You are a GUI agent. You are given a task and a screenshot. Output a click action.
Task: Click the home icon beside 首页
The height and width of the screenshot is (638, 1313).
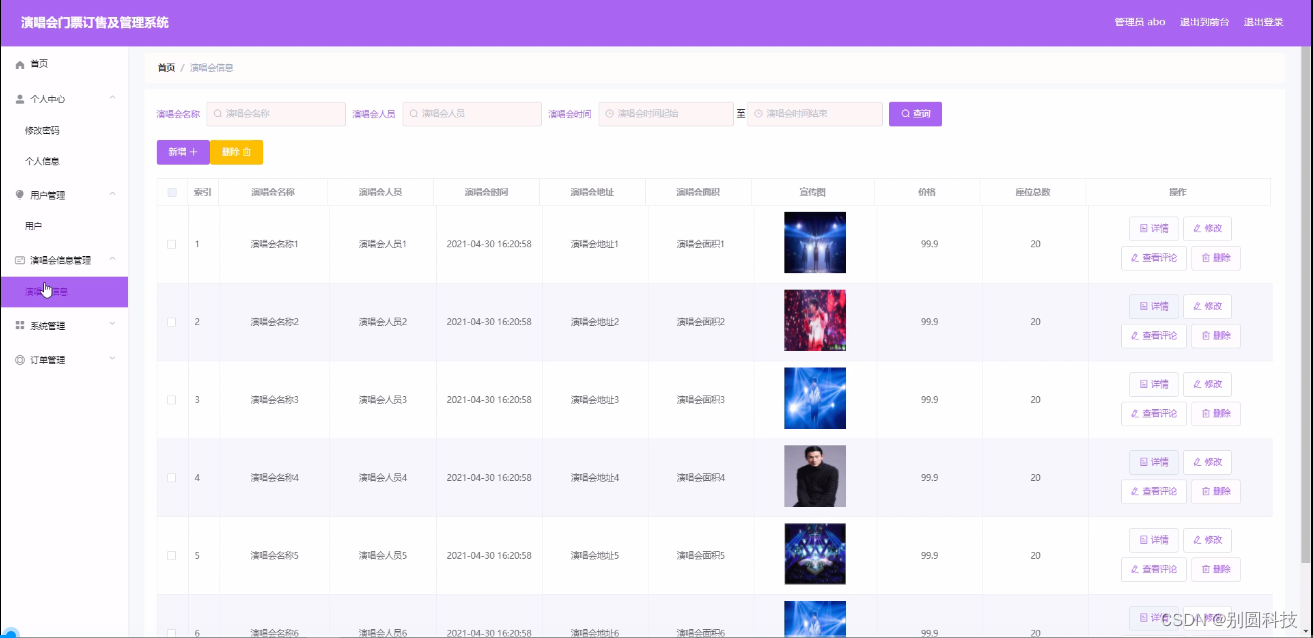coord(19,64)
